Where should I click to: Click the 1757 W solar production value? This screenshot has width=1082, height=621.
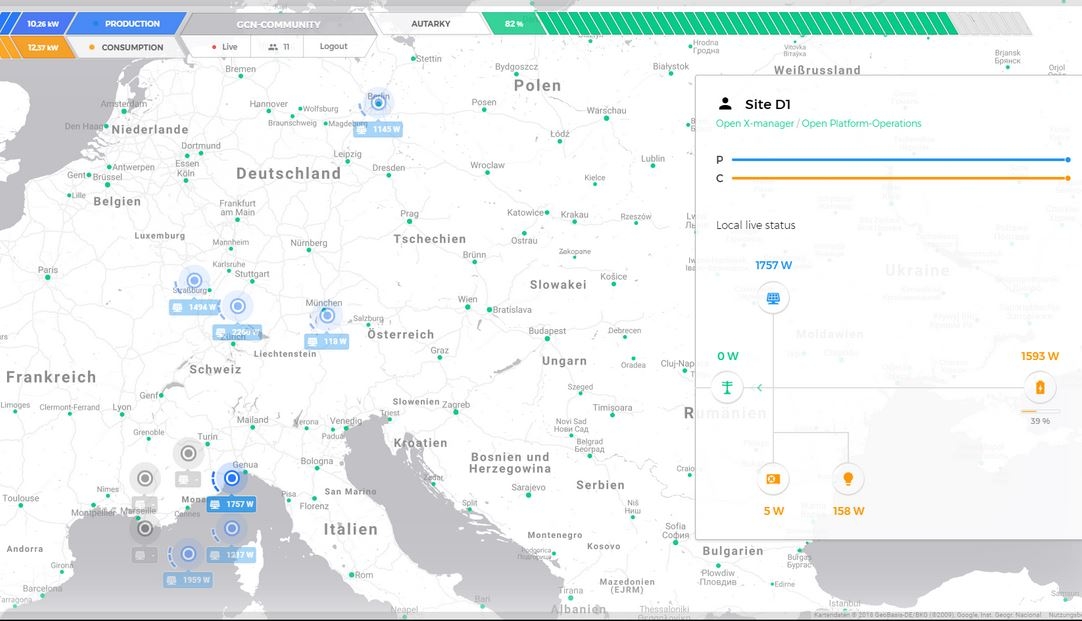point(773,265)
